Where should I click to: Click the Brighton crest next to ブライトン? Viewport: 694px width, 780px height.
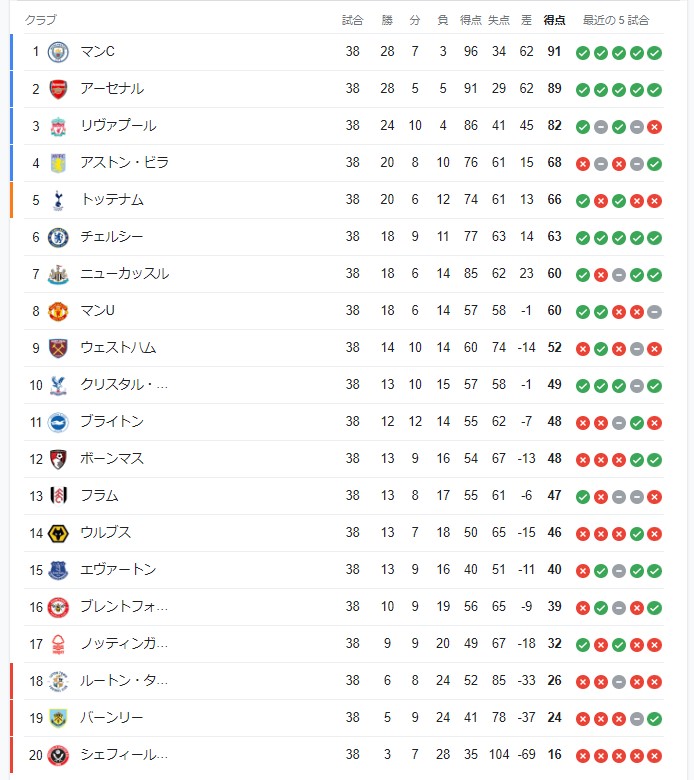click(x=58, y=423)
